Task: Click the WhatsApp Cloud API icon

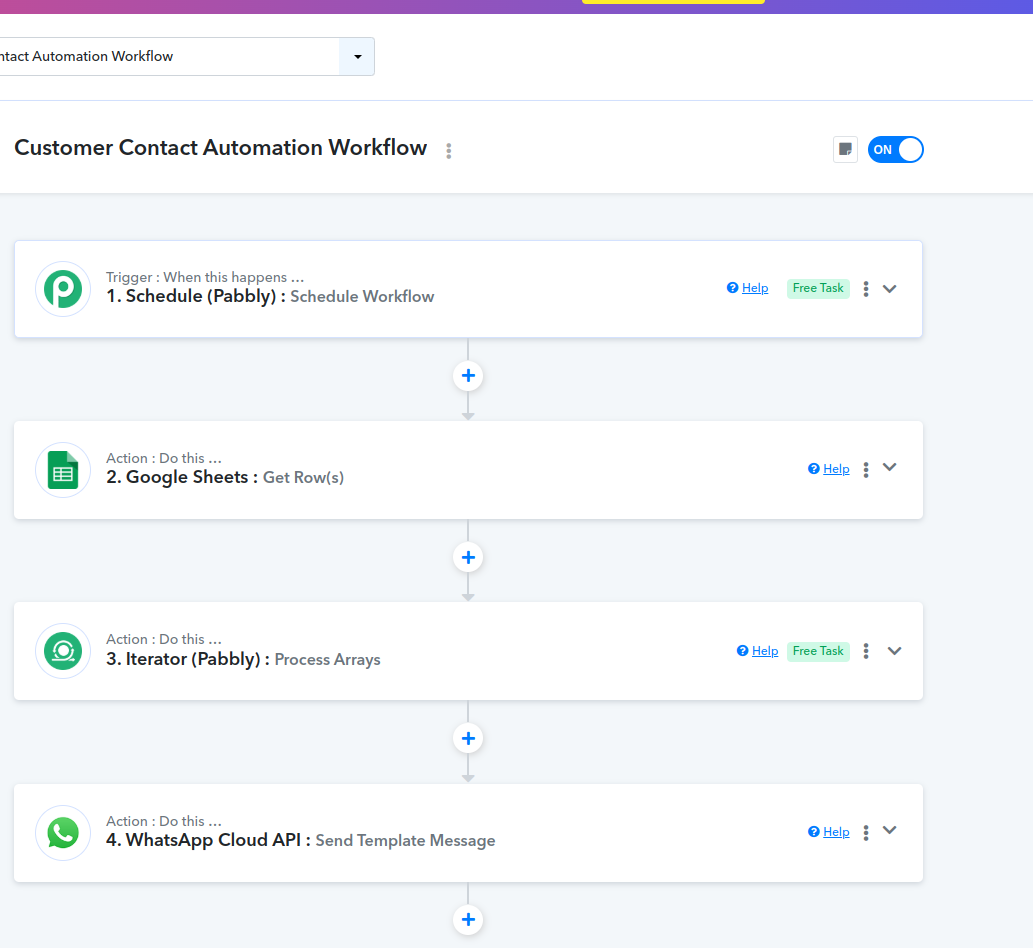Action: 63,833
